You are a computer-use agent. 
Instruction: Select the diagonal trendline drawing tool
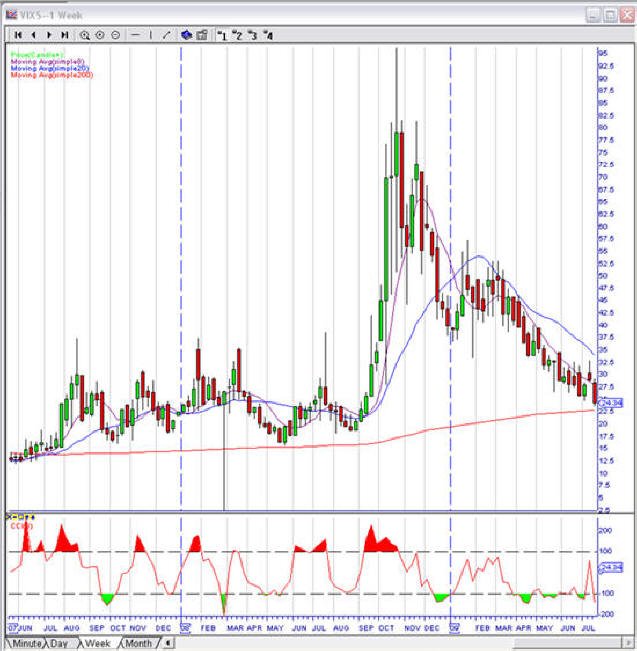(x=167, y=35)
